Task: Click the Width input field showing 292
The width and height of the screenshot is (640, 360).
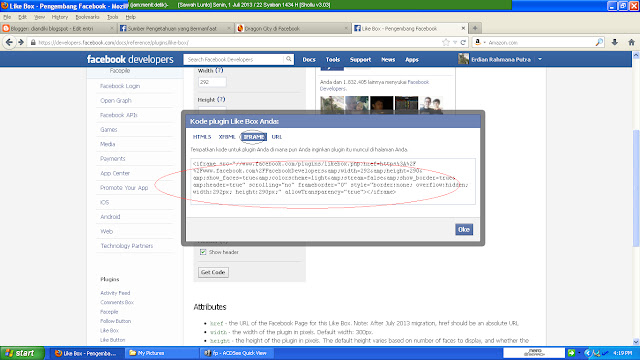Action: tap(212, 82)
